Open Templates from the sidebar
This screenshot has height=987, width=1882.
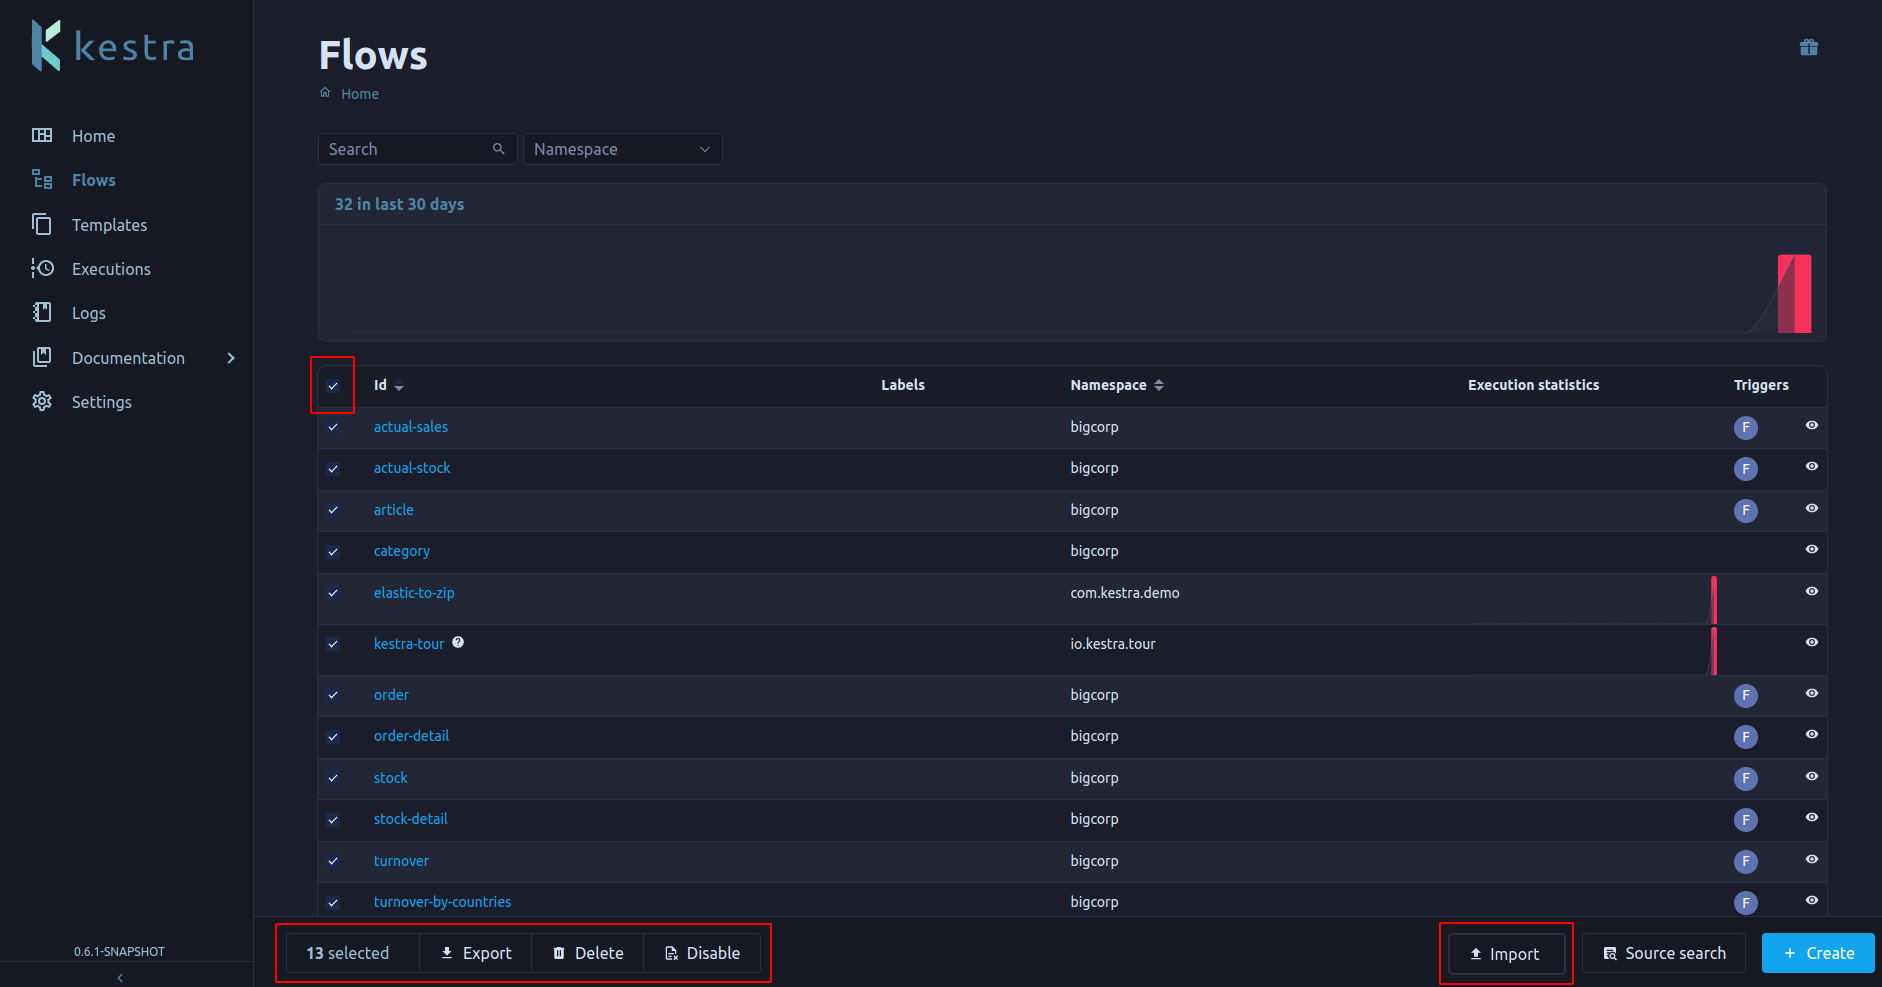[x=109, y=225]
